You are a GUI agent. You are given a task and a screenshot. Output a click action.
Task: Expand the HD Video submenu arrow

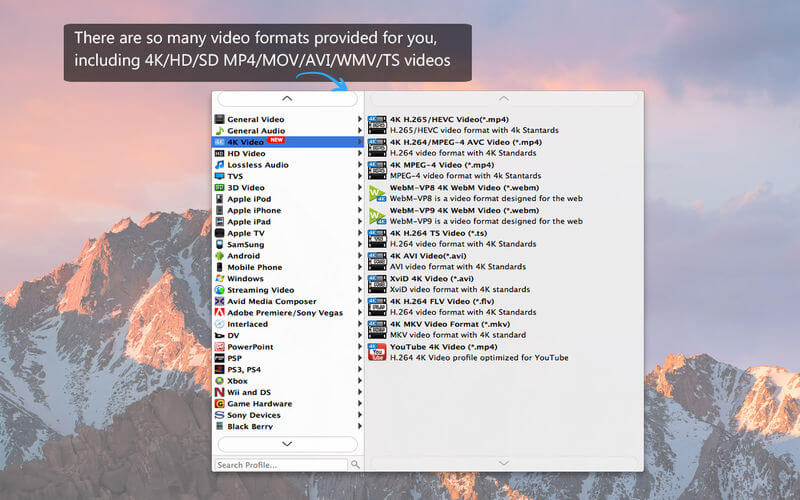coord(359,153)
